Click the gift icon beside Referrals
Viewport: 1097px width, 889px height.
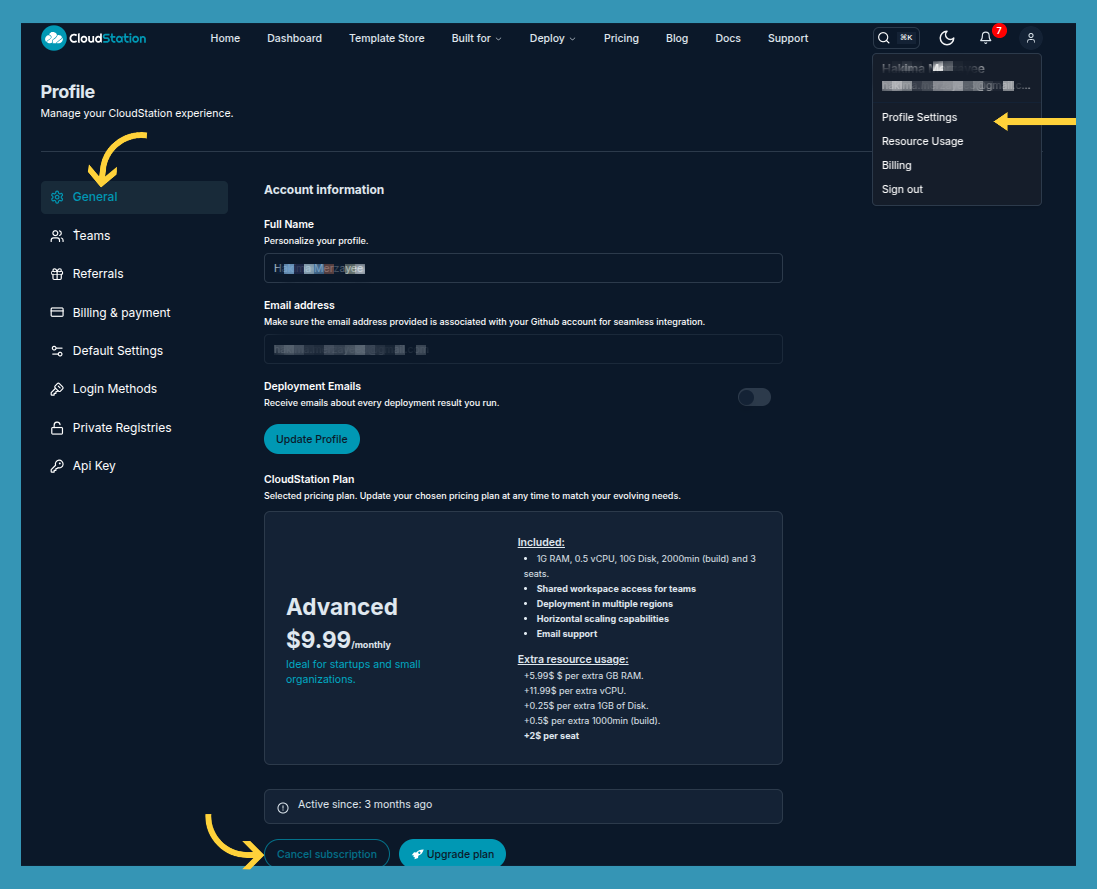tap(57, 274)
